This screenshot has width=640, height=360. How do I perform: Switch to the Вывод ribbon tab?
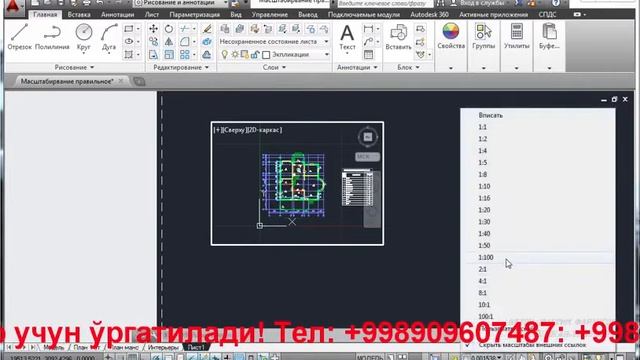[x=308, y=14]
